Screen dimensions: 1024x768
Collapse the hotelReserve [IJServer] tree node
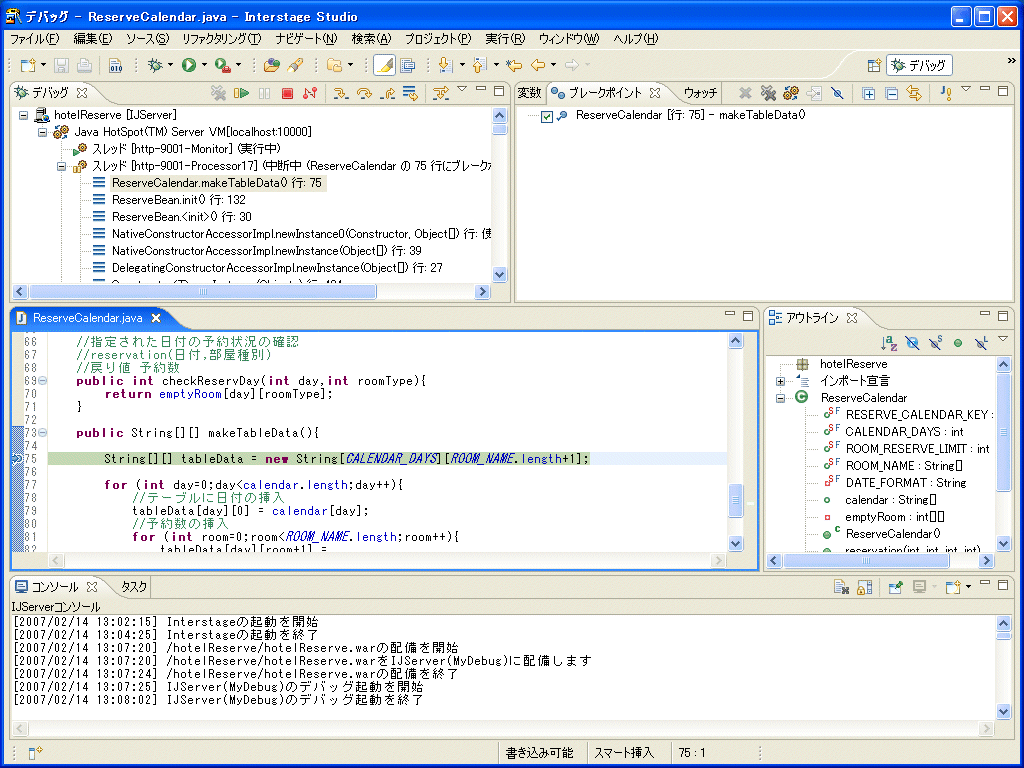click(24, 116)
